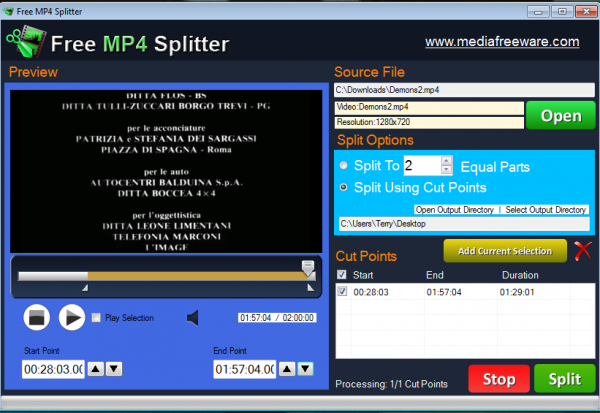Decrease End Point with down arrow

point(305,369)
